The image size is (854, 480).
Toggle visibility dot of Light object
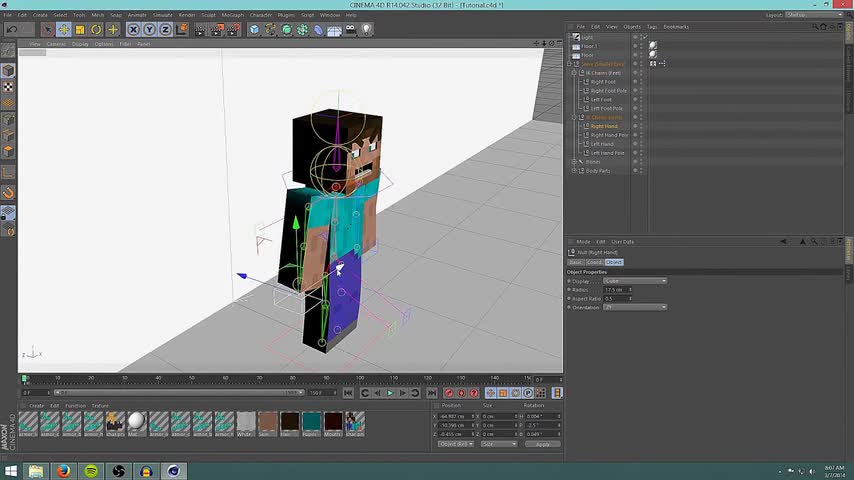click(x=635, y=37)
